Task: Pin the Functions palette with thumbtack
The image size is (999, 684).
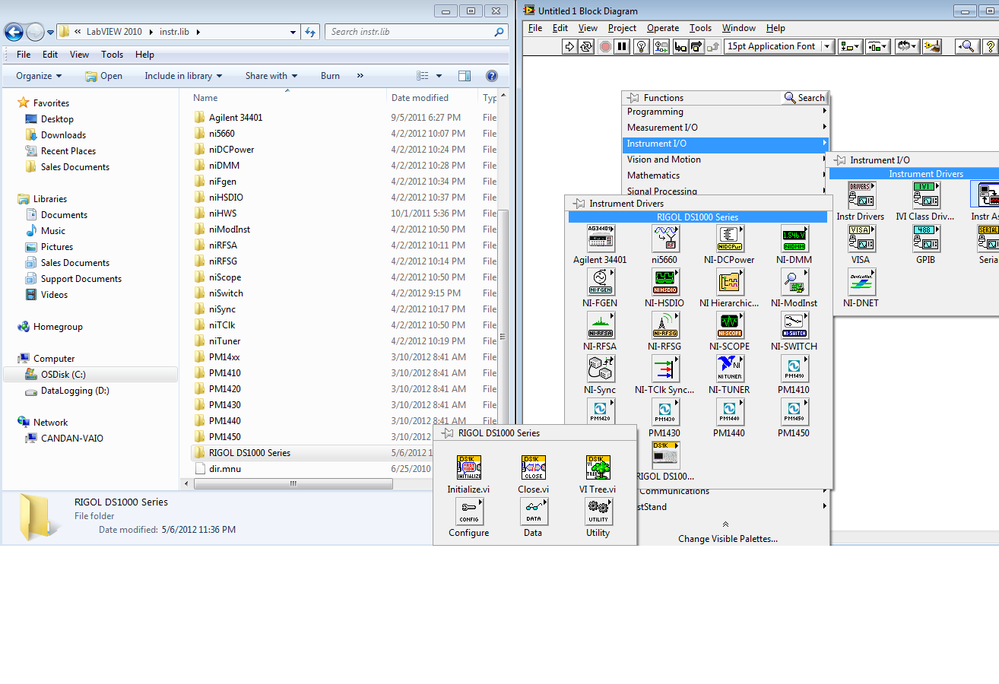Action: (633, 97)
